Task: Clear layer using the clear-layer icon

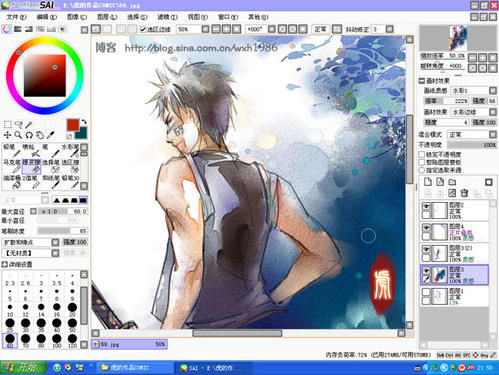Action: [x=452, y=193]
